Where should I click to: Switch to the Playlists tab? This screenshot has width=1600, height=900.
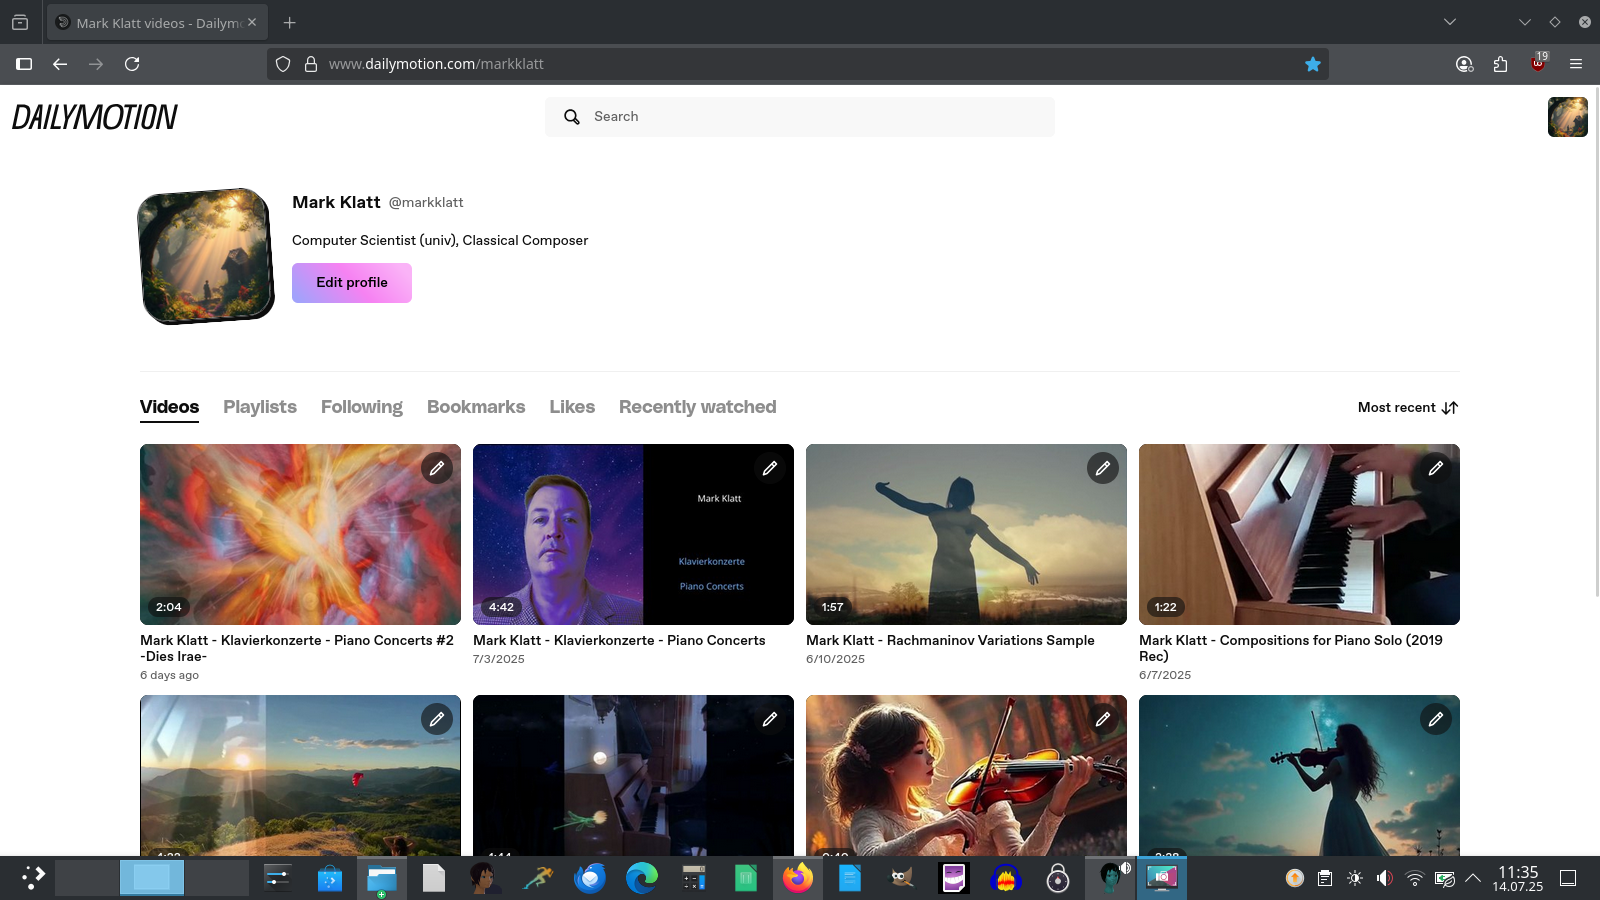coord(260,407)
